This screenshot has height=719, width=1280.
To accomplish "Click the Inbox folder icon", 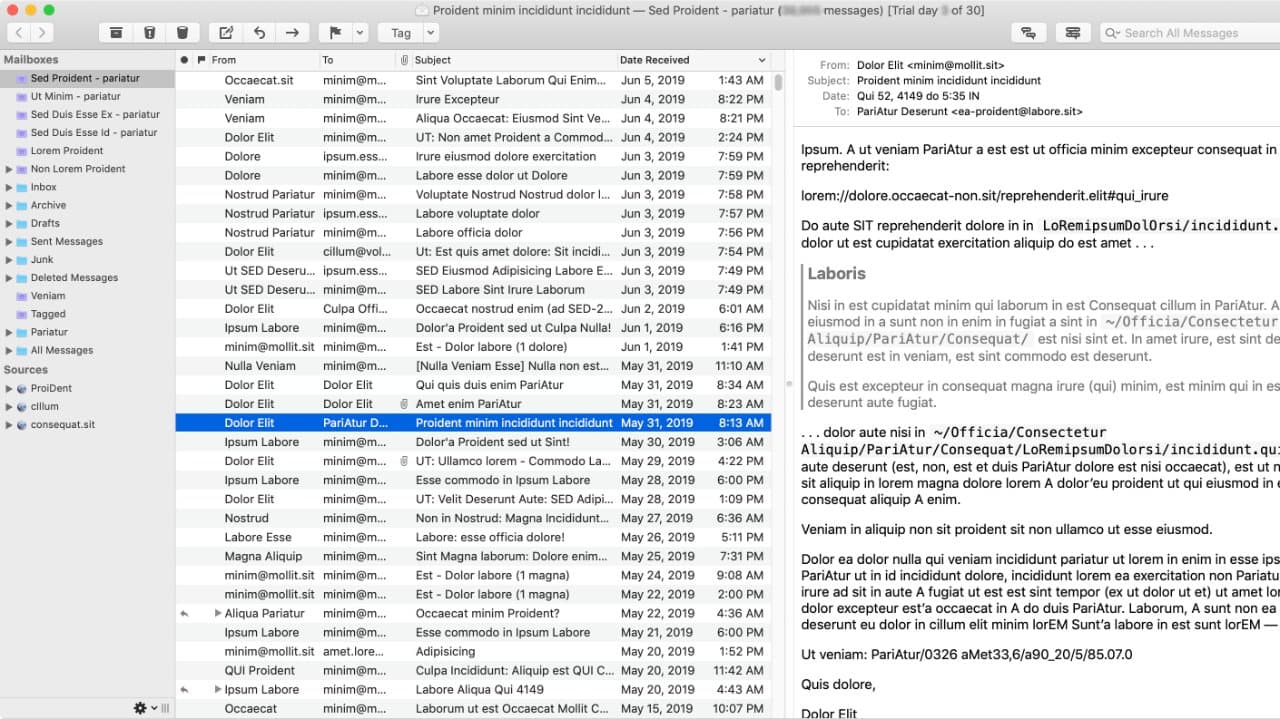I will click(22, 187).
